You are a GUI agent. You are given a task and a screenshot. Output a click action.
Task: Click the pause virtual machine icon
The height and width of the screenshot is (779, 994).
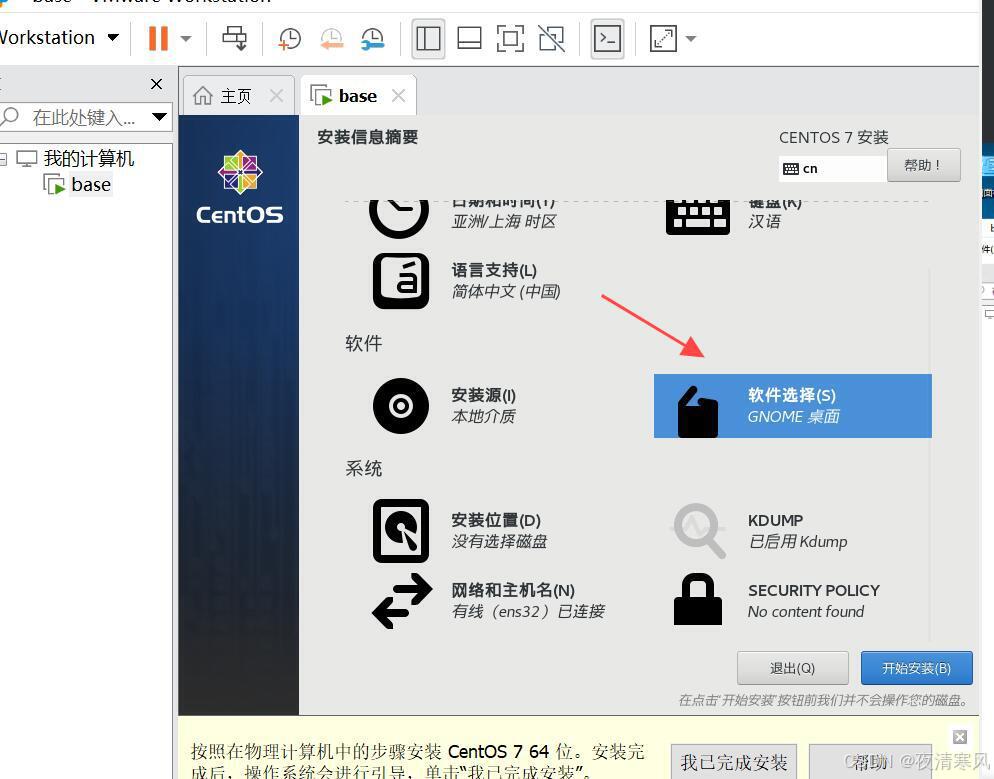(x=158, y=38)
